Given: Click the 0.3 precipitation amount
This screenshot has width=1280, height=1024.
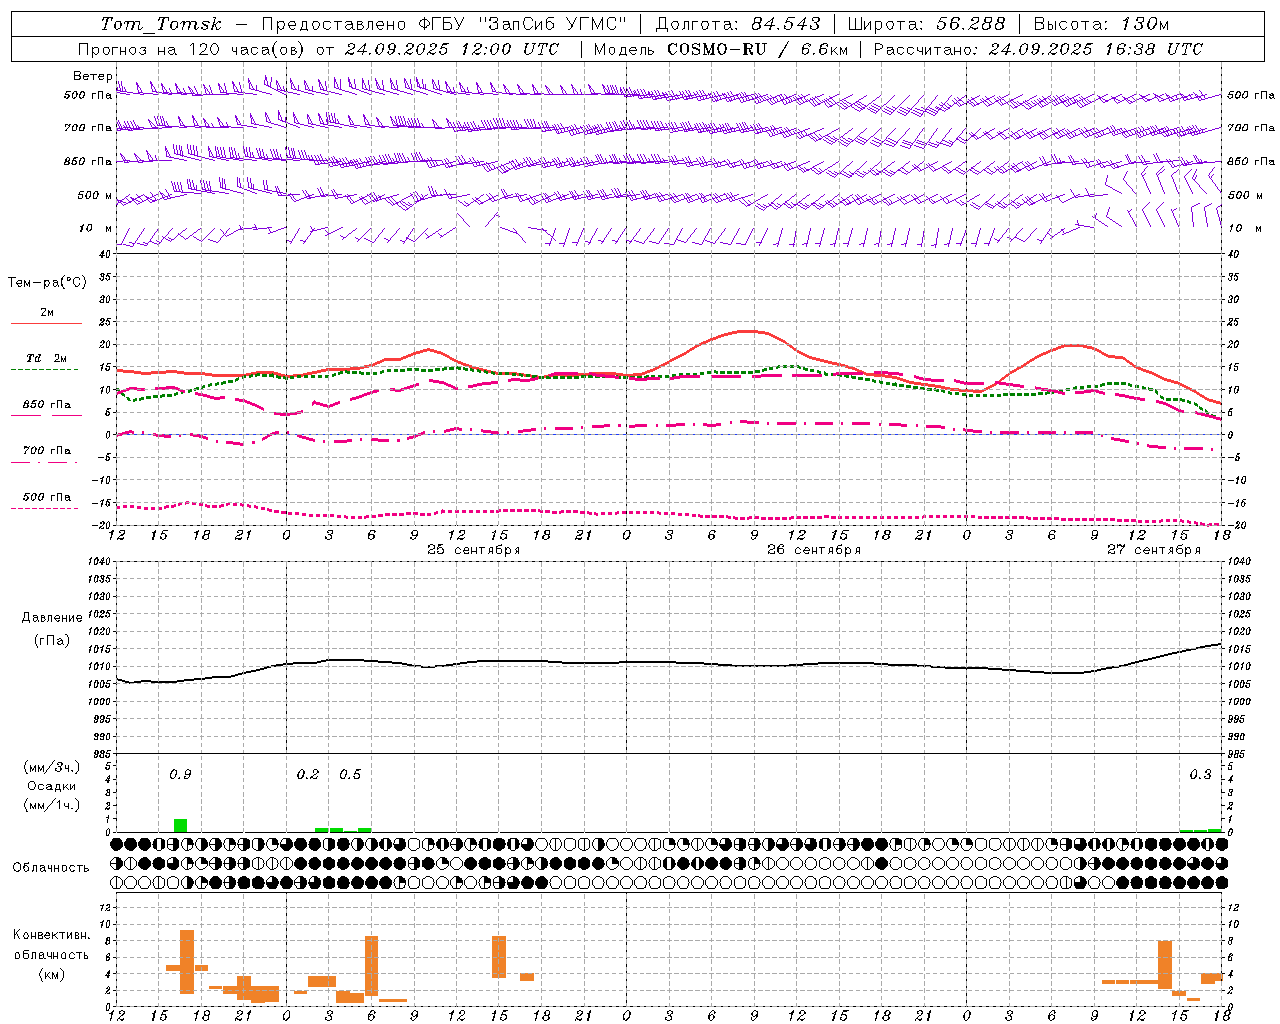Looking at the screenshot, I should pyautogui.click(x=1200, y=774).
